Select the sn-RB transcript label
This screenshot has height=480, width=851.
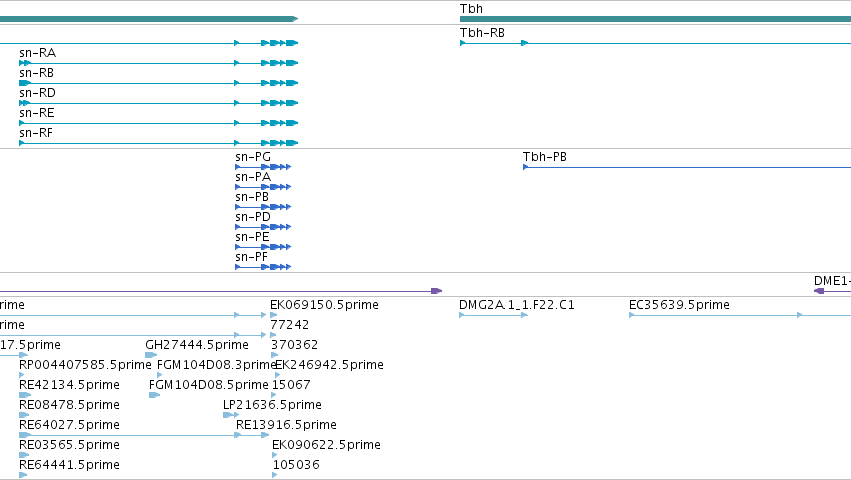(x=36, y=73)
